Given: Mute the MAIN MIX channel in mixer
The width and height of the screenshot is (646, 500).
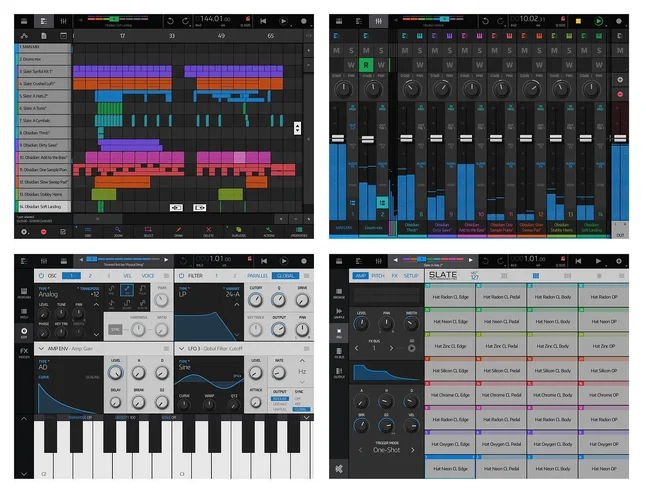Looking at the screenshot, I should click(337, 51).
